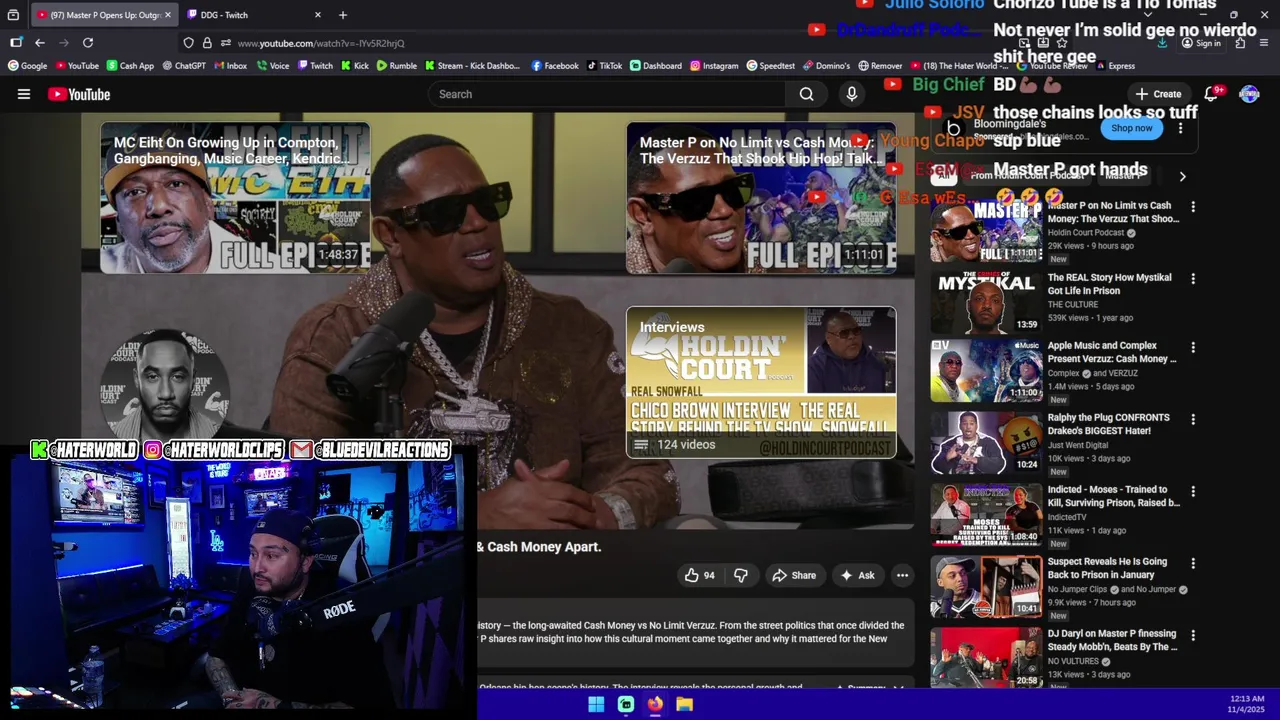Open the Speedtest bookmark
The width and height of the screenshot is (1280, 720).
pos(771,66)
